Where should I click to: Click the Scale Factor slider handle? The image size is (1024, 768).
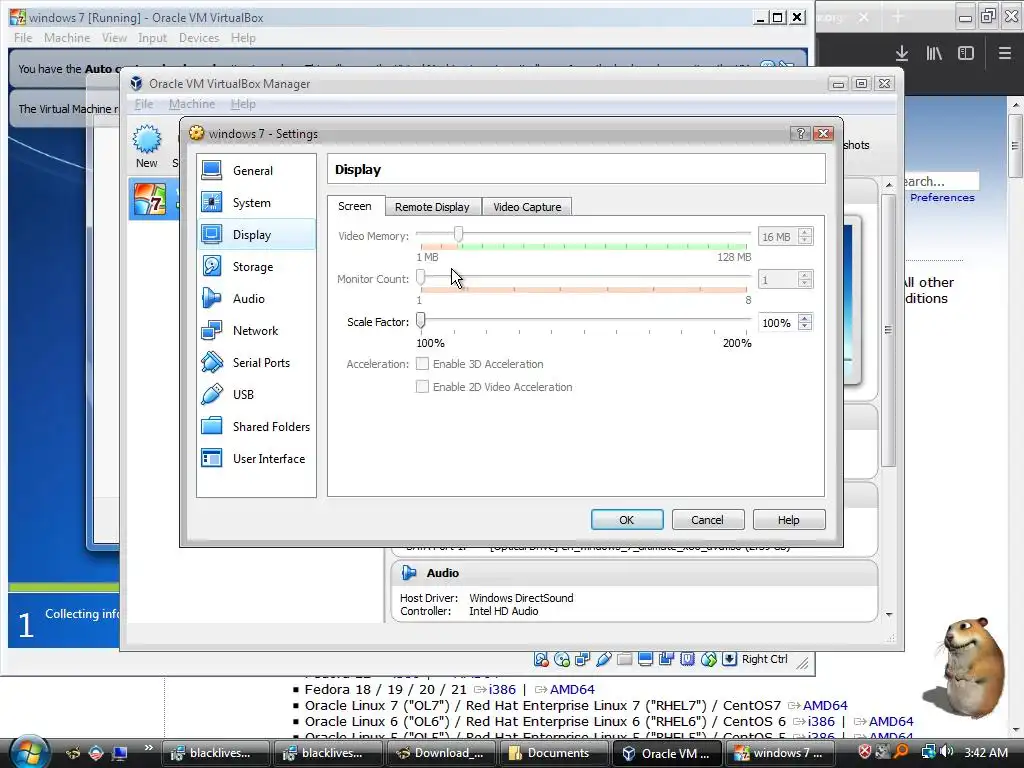tap(421, 320)
